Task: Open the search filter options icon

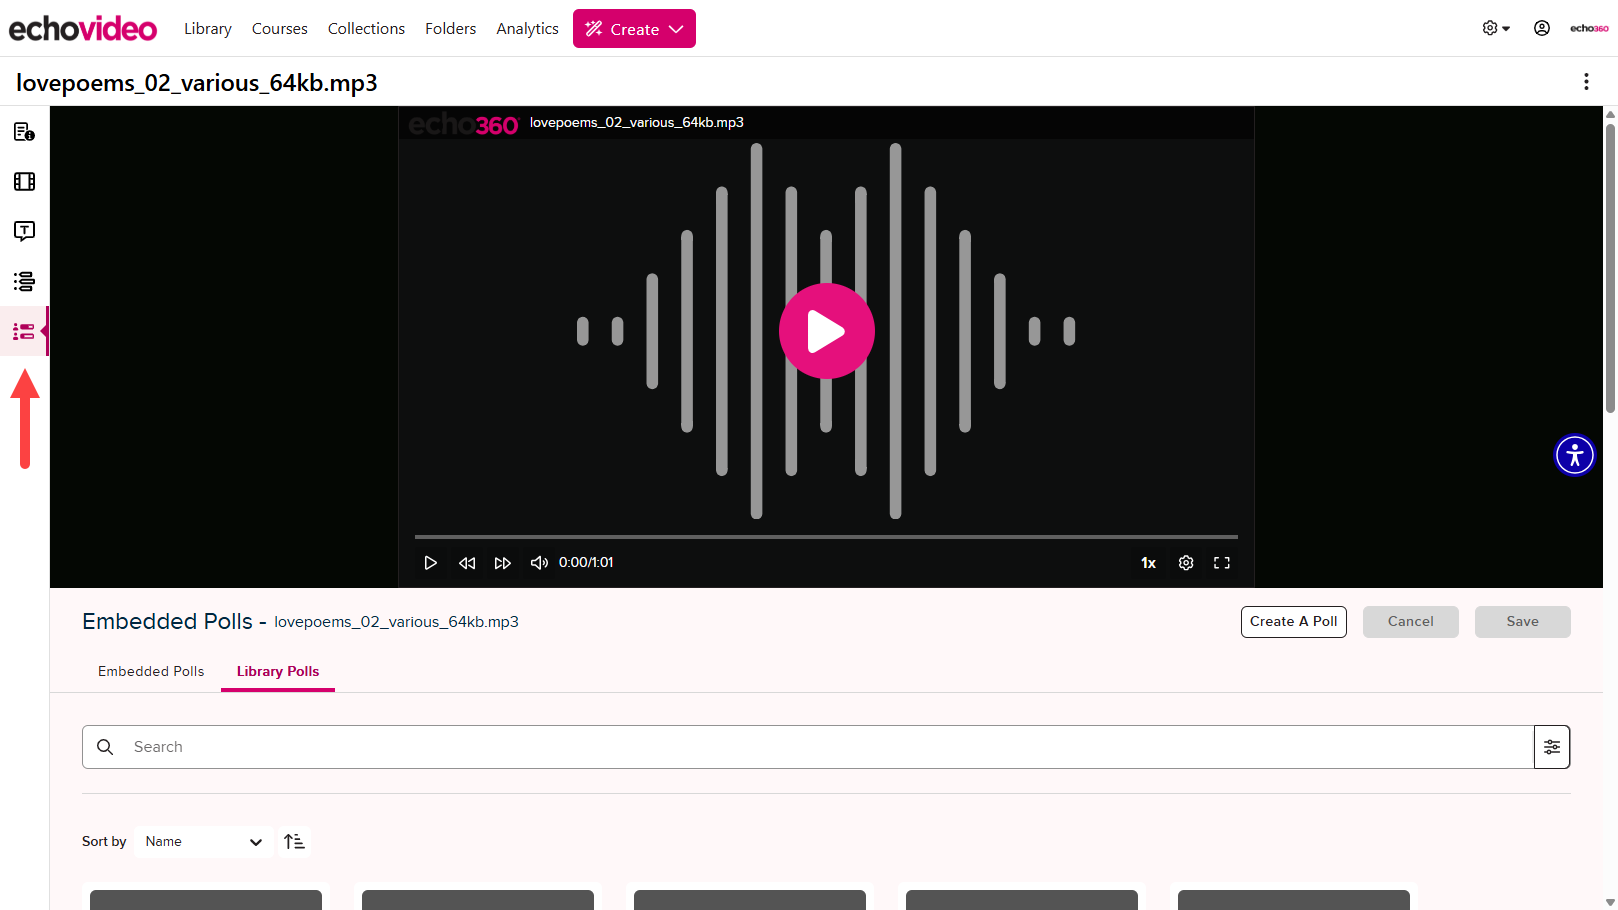Action: pos(1552,747)
